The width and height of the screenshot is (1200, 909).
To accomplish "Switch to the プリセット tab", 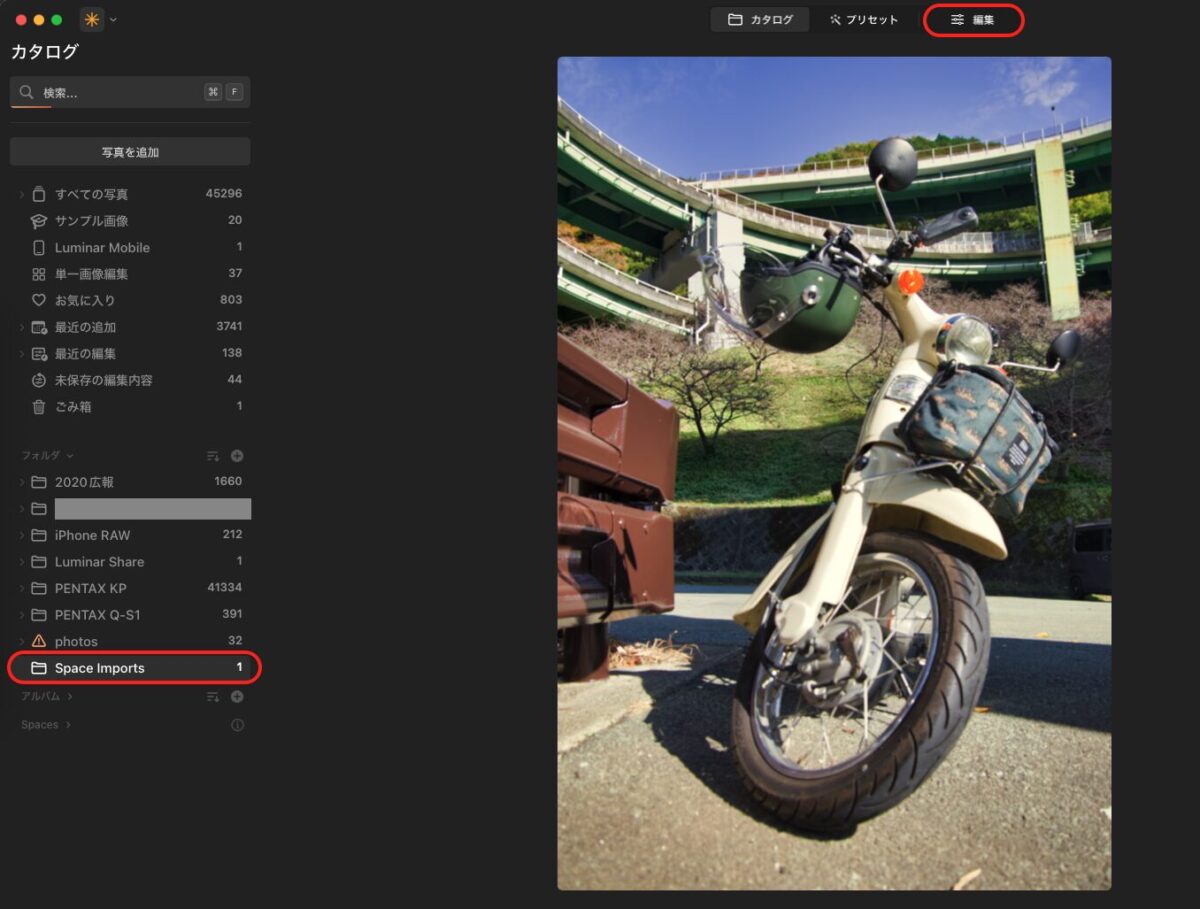I will [x=864, y=20].
